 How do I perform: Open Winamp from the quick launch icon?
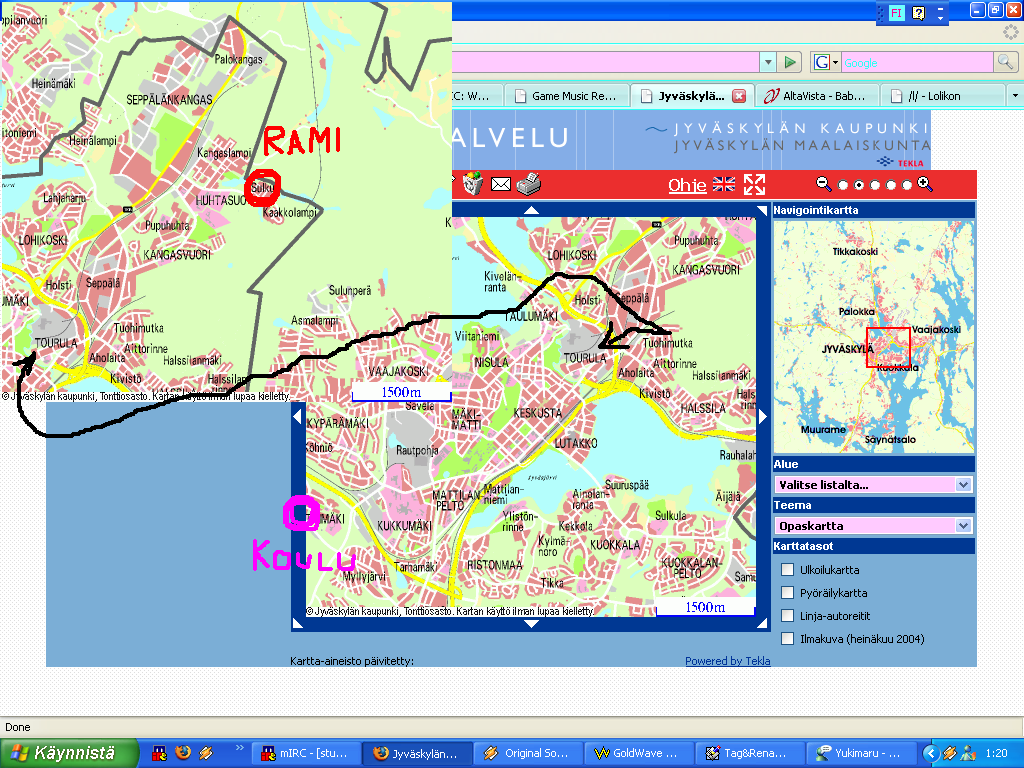[206, 753]
